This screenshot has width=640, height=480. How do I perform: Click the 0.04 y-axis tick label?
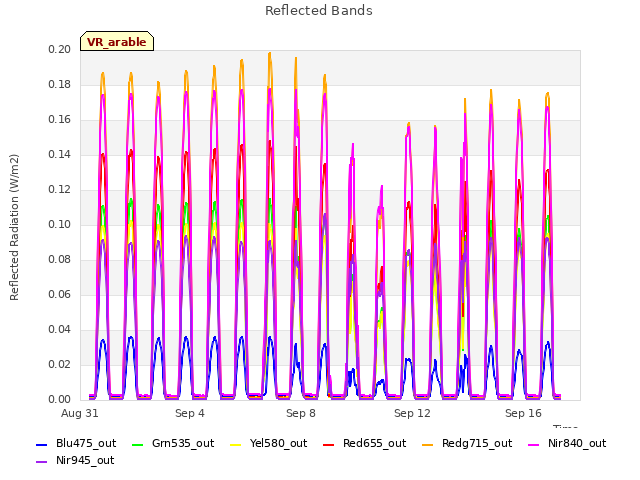click(60, 329)
